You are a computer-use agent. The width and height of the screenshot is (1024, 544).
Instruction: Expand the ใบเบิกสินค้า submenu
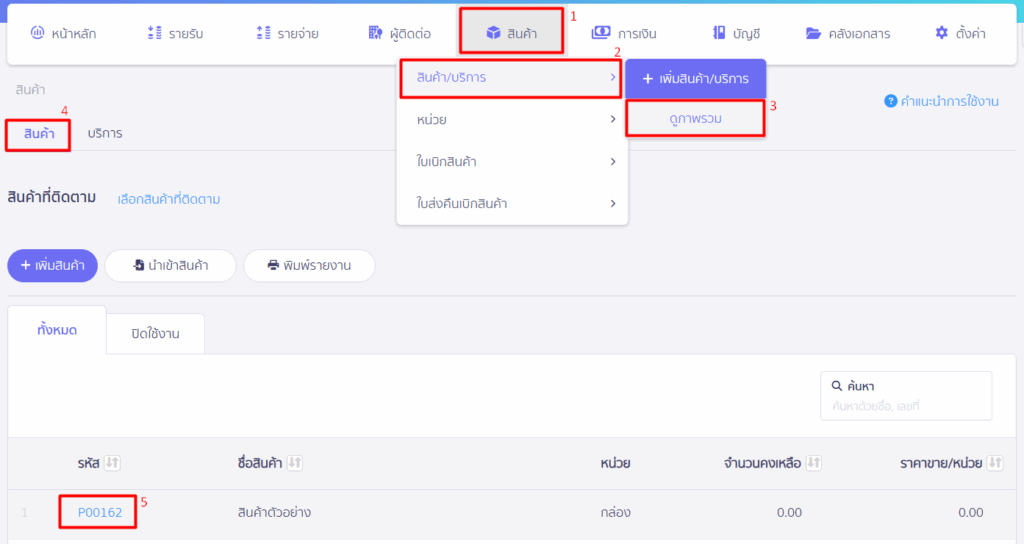point(512,162)
